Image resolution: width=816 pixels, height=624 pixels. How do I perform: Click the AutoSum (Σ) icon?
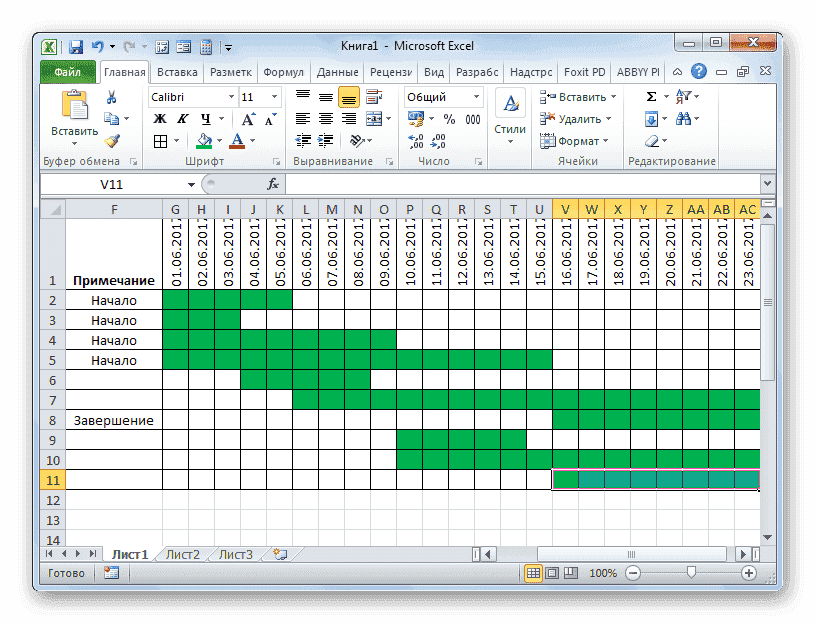tap(650, 96)
